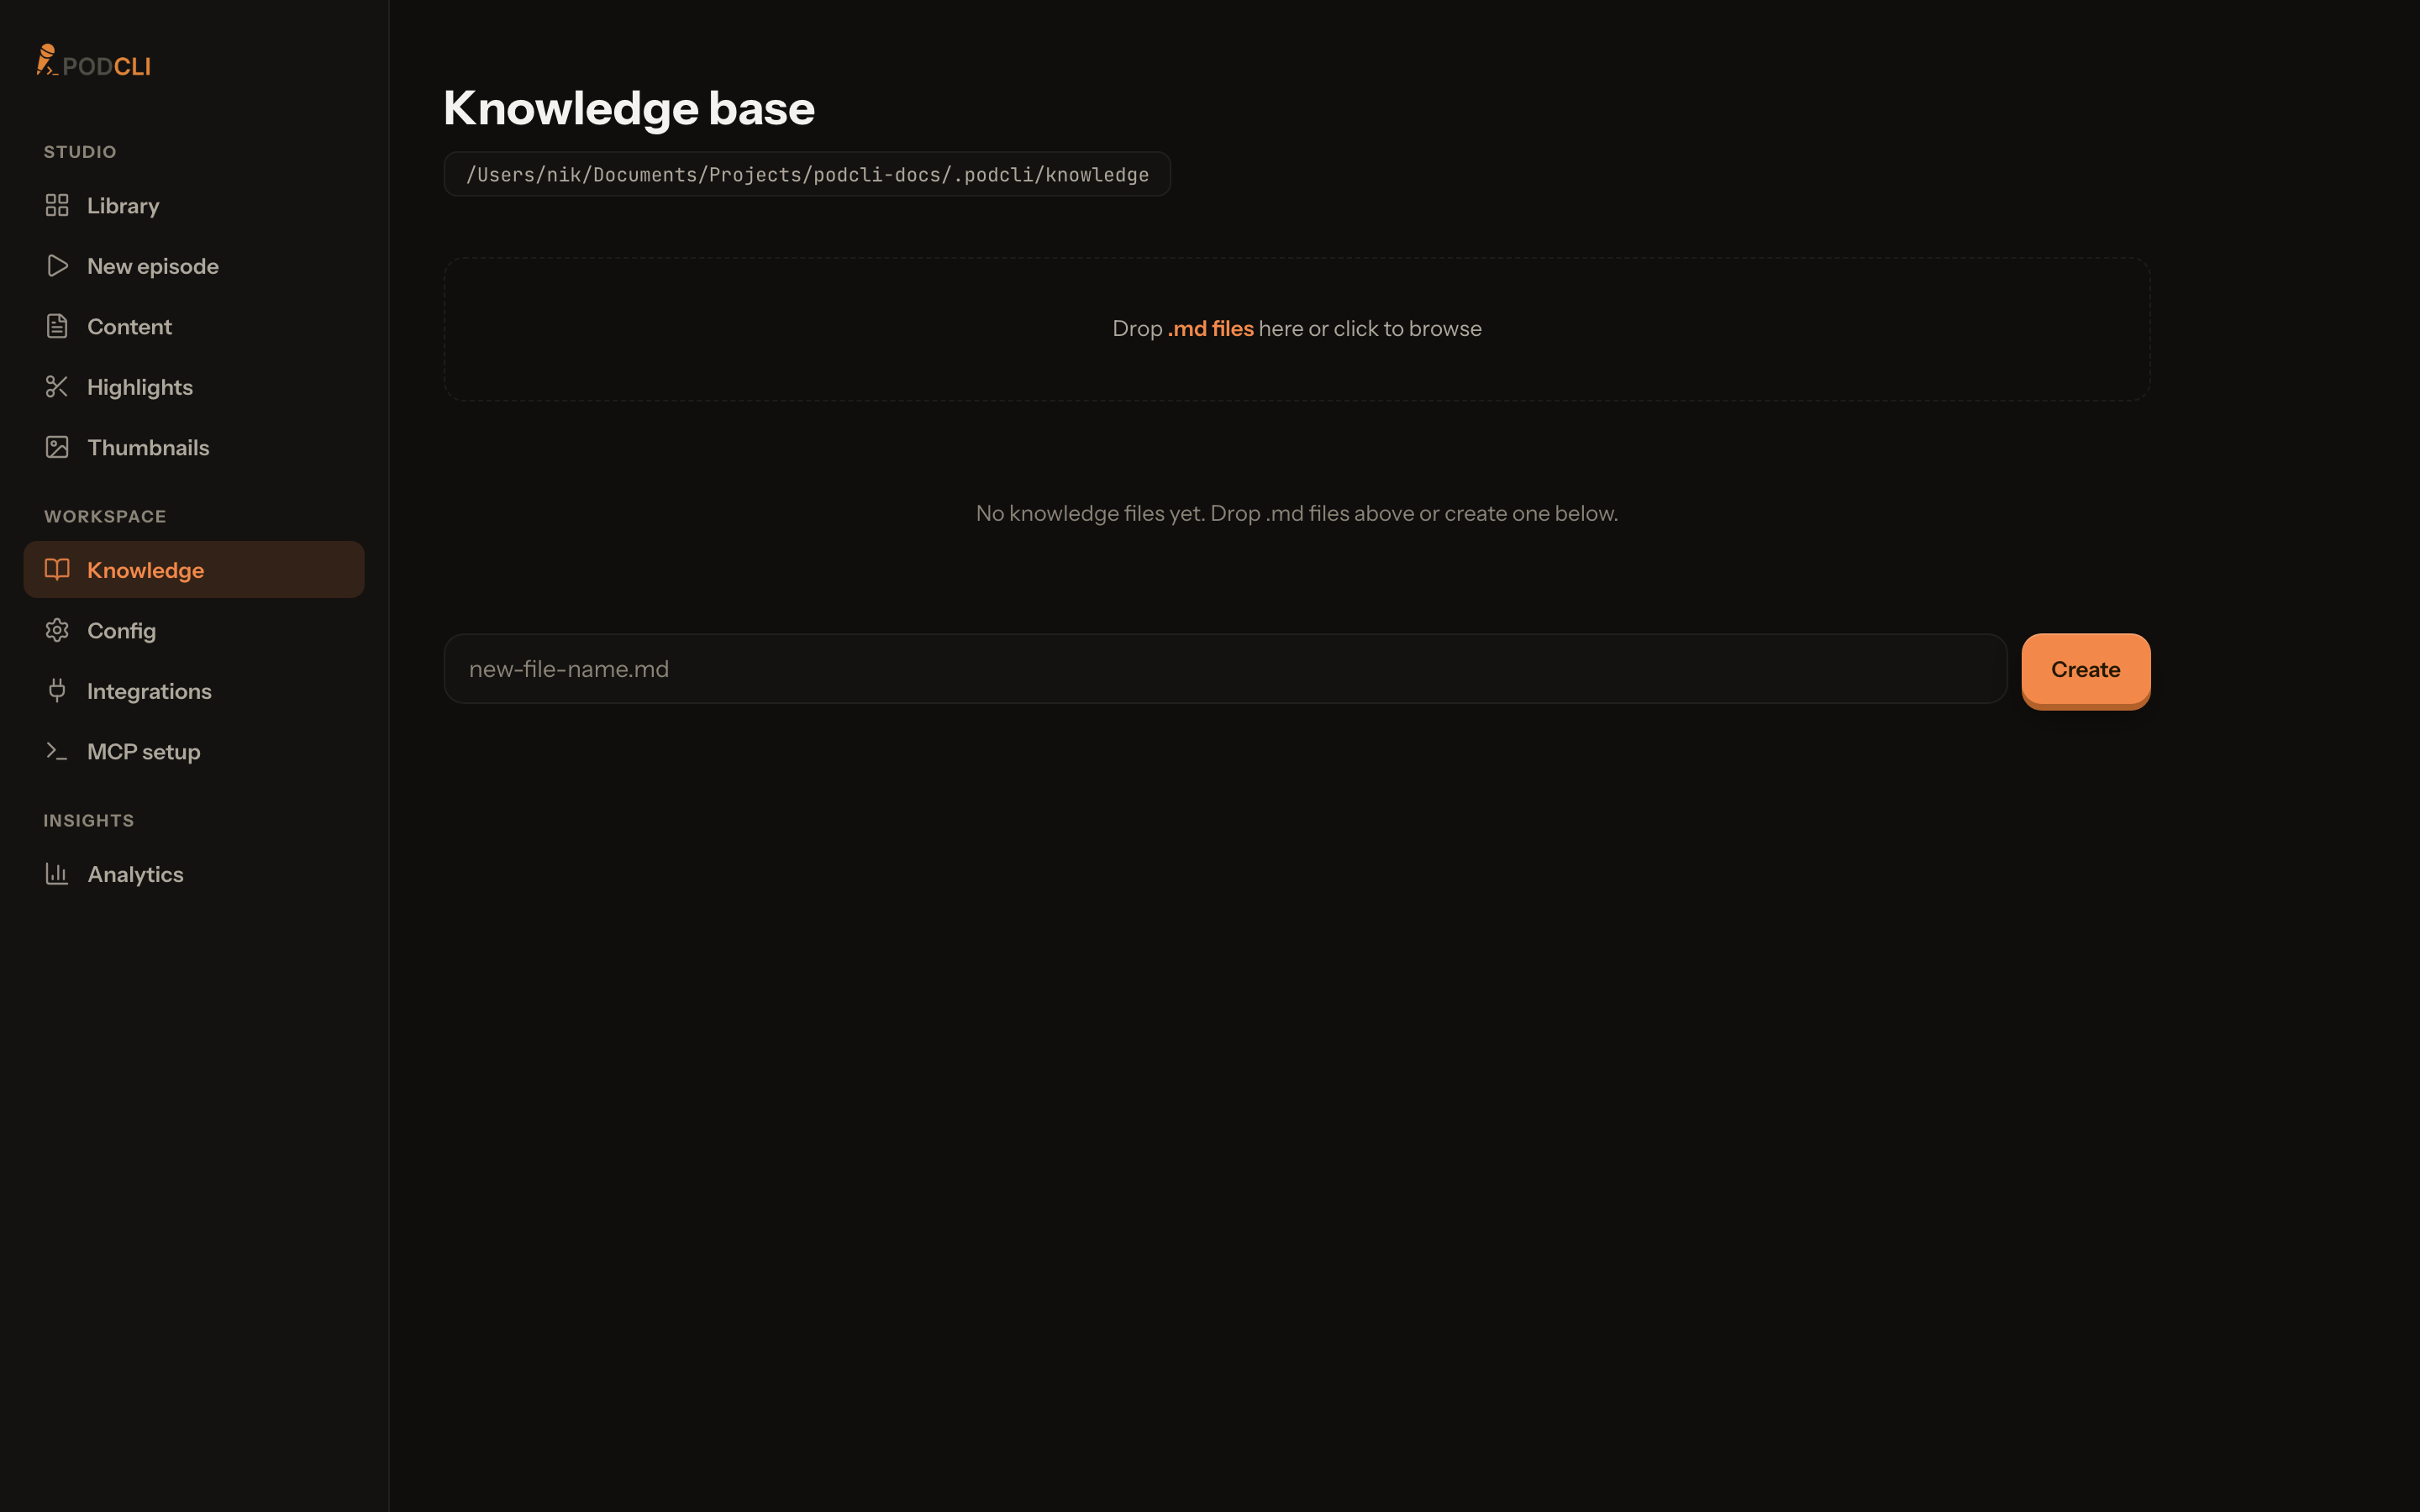Click the .md files drop zone to browse
Viewport: 2420px width, 1512px height.
tap(1297, 329)
